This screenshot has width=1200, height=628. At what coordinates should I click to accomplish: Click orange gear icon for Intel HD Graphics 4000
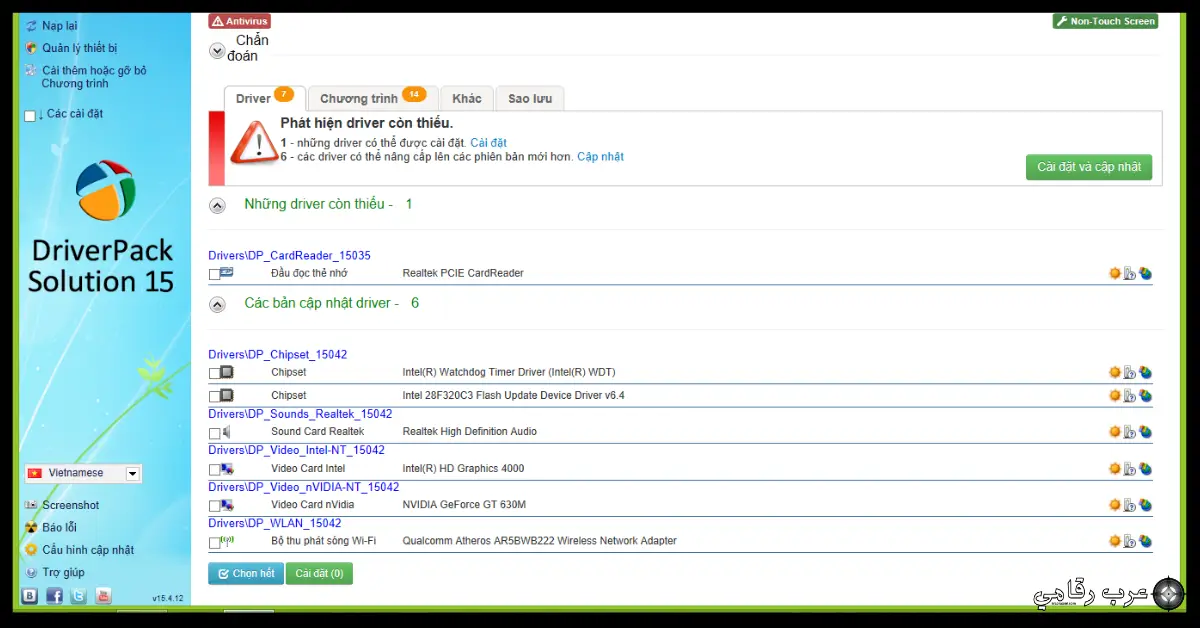coord(1115,468)
